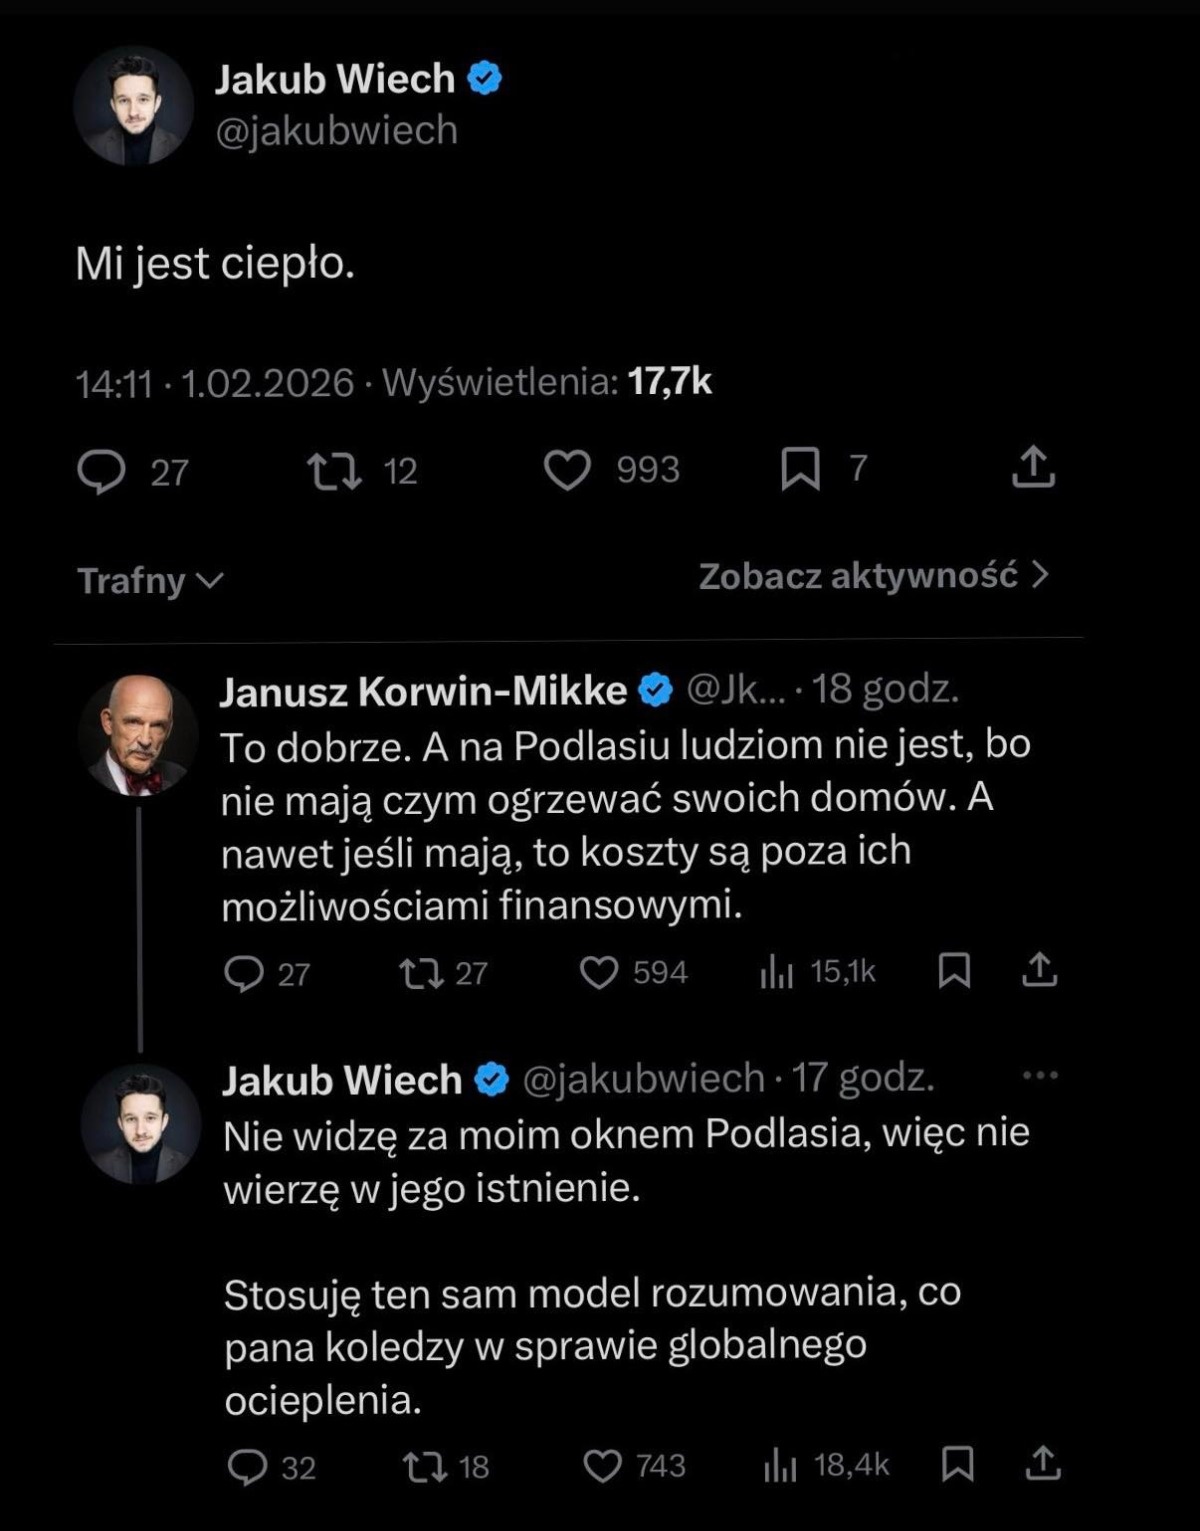View analytics on Wiech's reply showing 18,4k
Image resolution: width=1200 pixels, height=1531 pixels.
[780, 1466]
